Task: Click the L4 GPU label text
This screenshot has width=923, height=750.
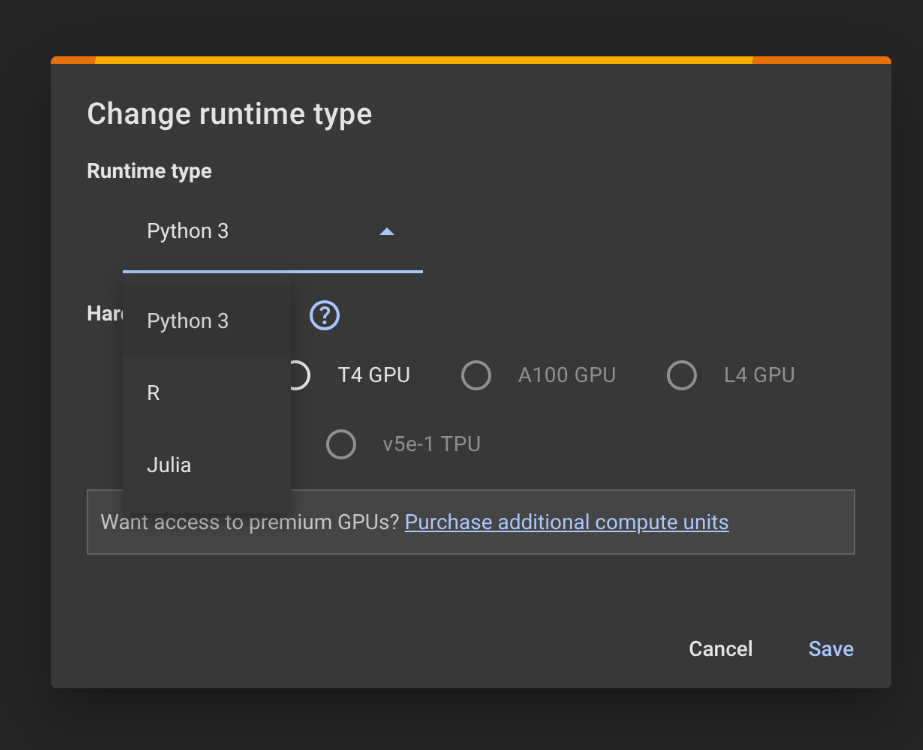Action: [758, 376]
